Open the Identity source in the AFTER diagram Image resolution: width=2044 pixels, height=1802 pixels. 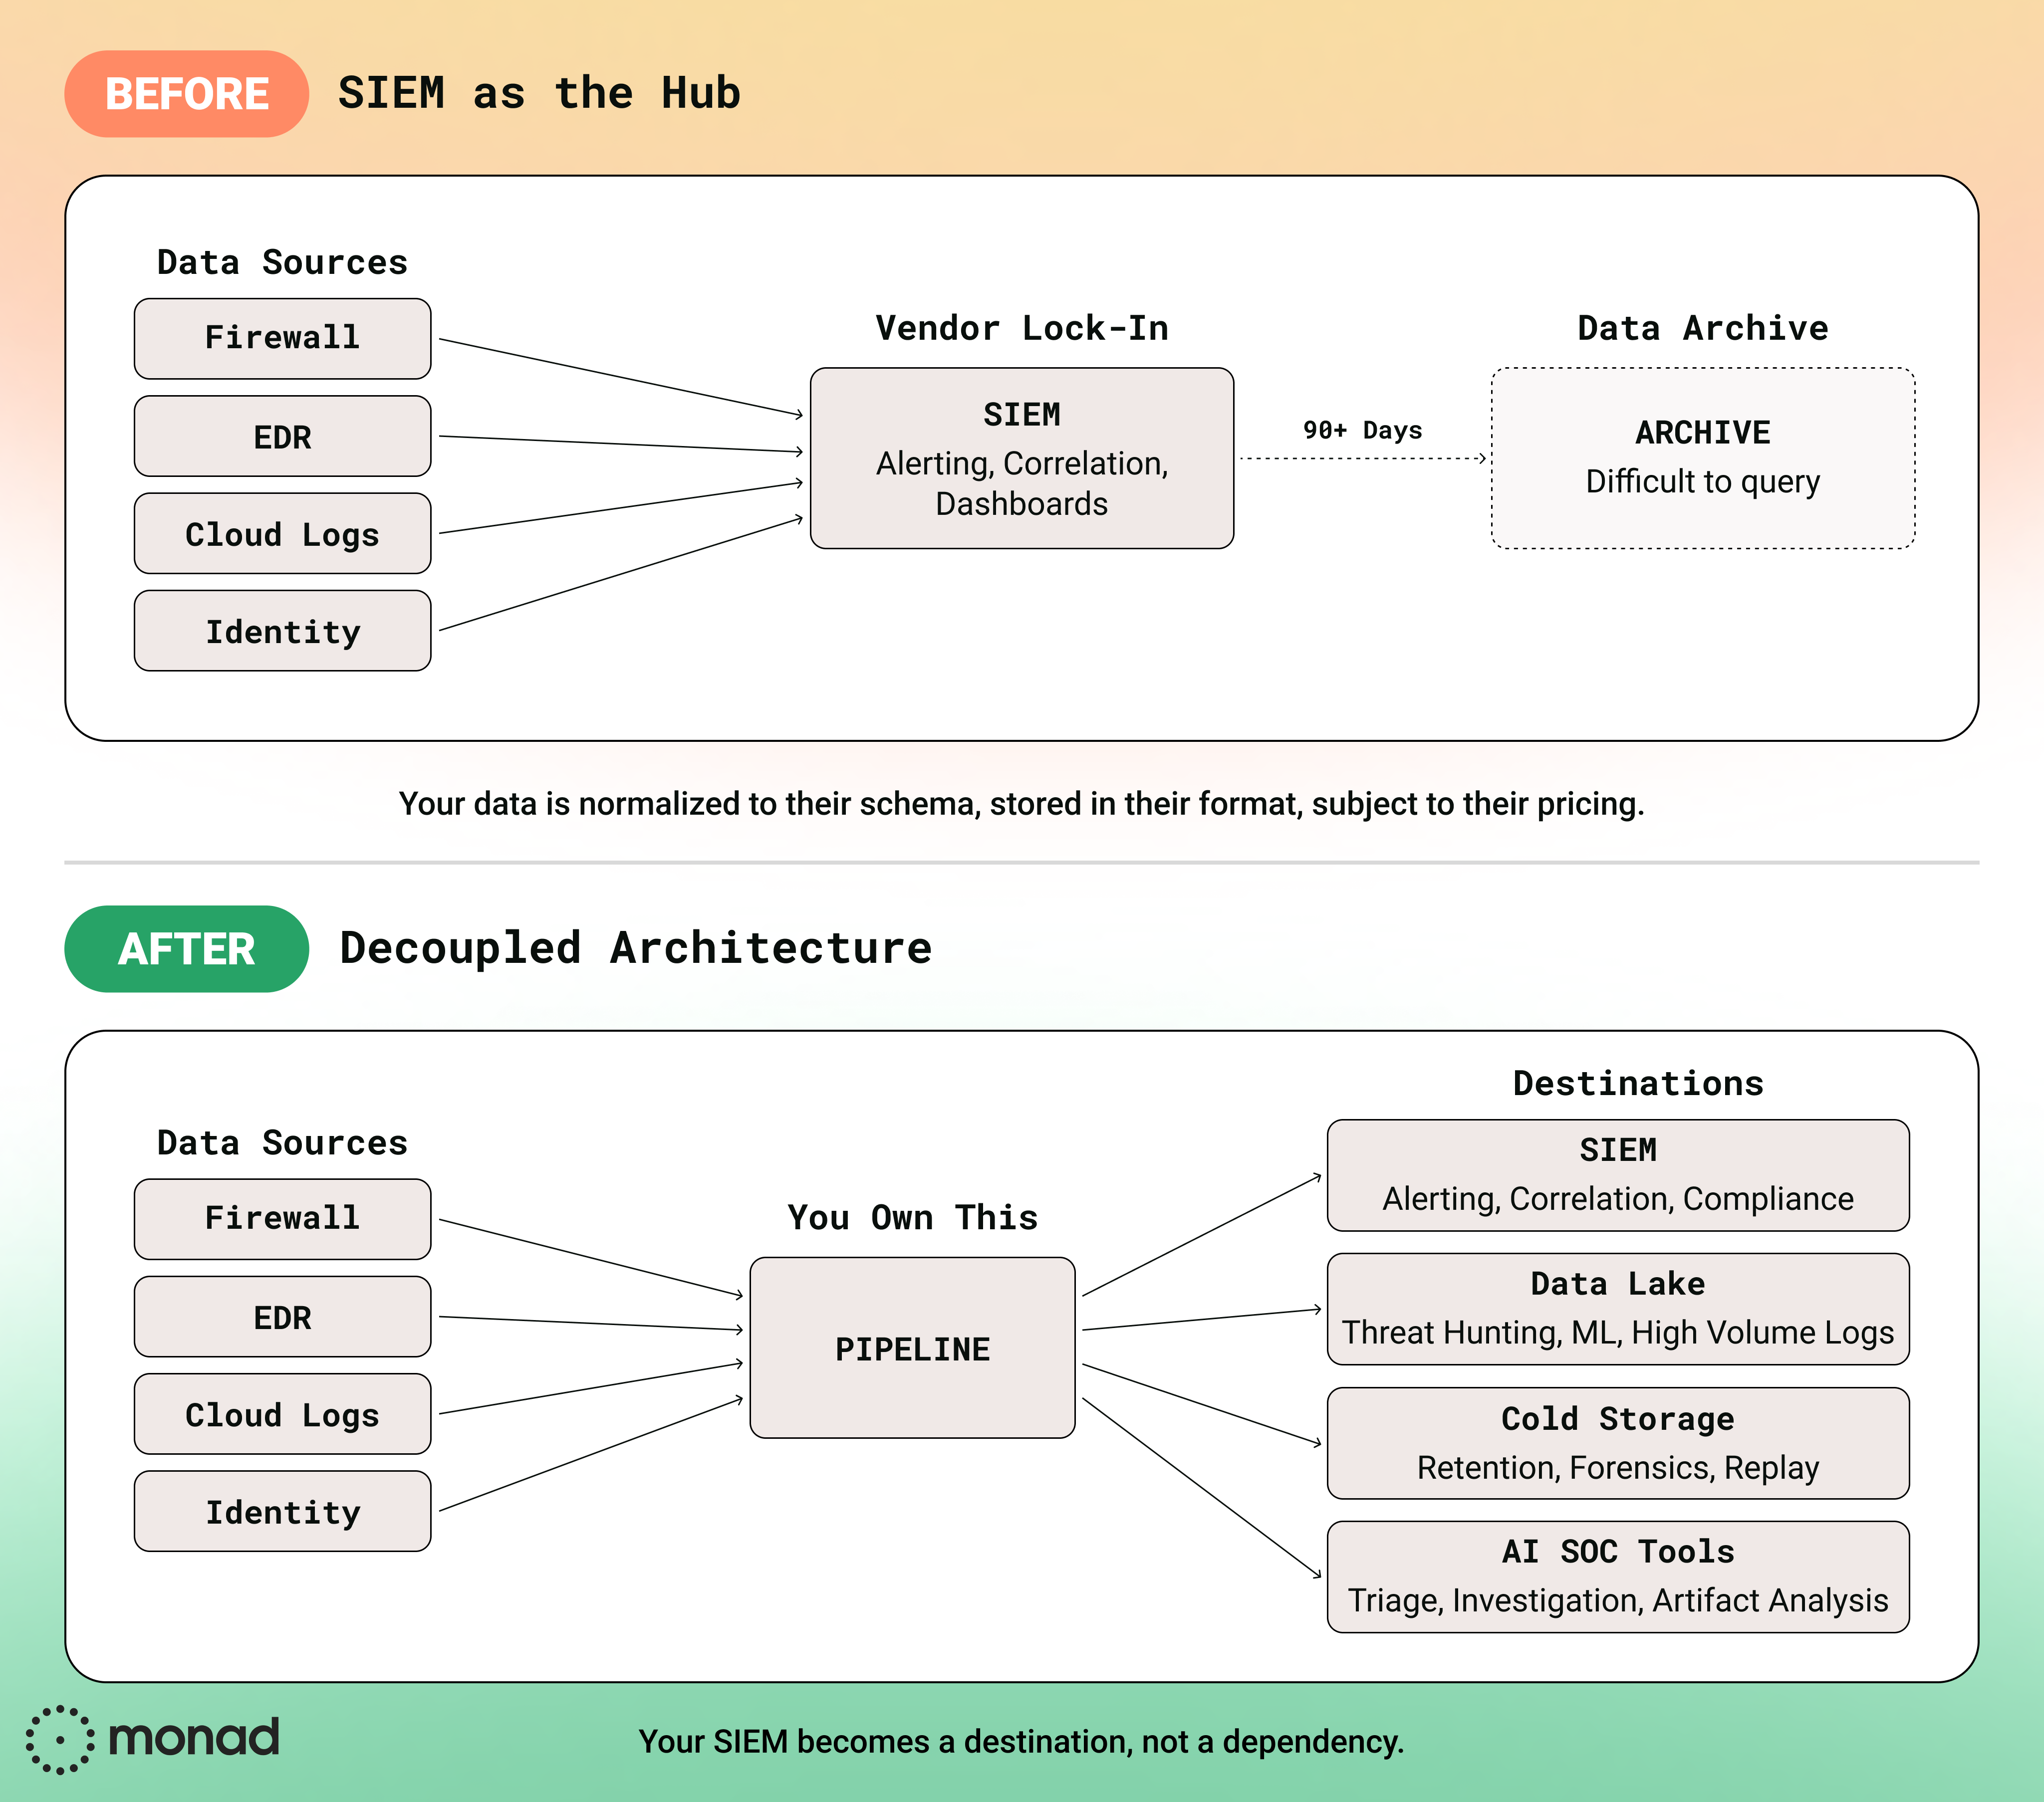click(x=282, y=1512)
